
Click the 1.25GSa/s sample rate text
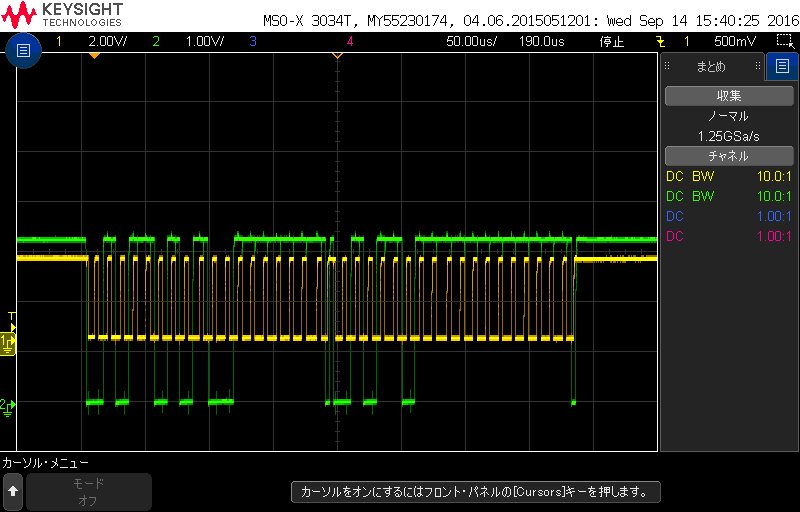click(x=729, y=136)
